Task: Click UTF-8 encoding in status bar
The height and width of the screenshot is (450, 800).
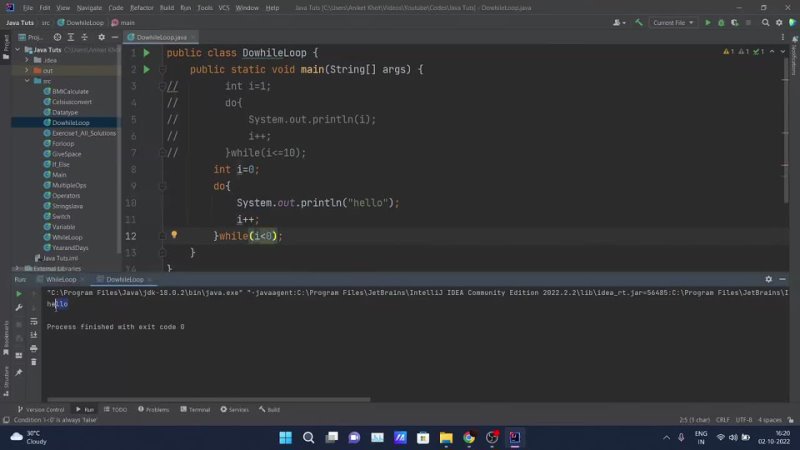Action: tap(744, 420)
